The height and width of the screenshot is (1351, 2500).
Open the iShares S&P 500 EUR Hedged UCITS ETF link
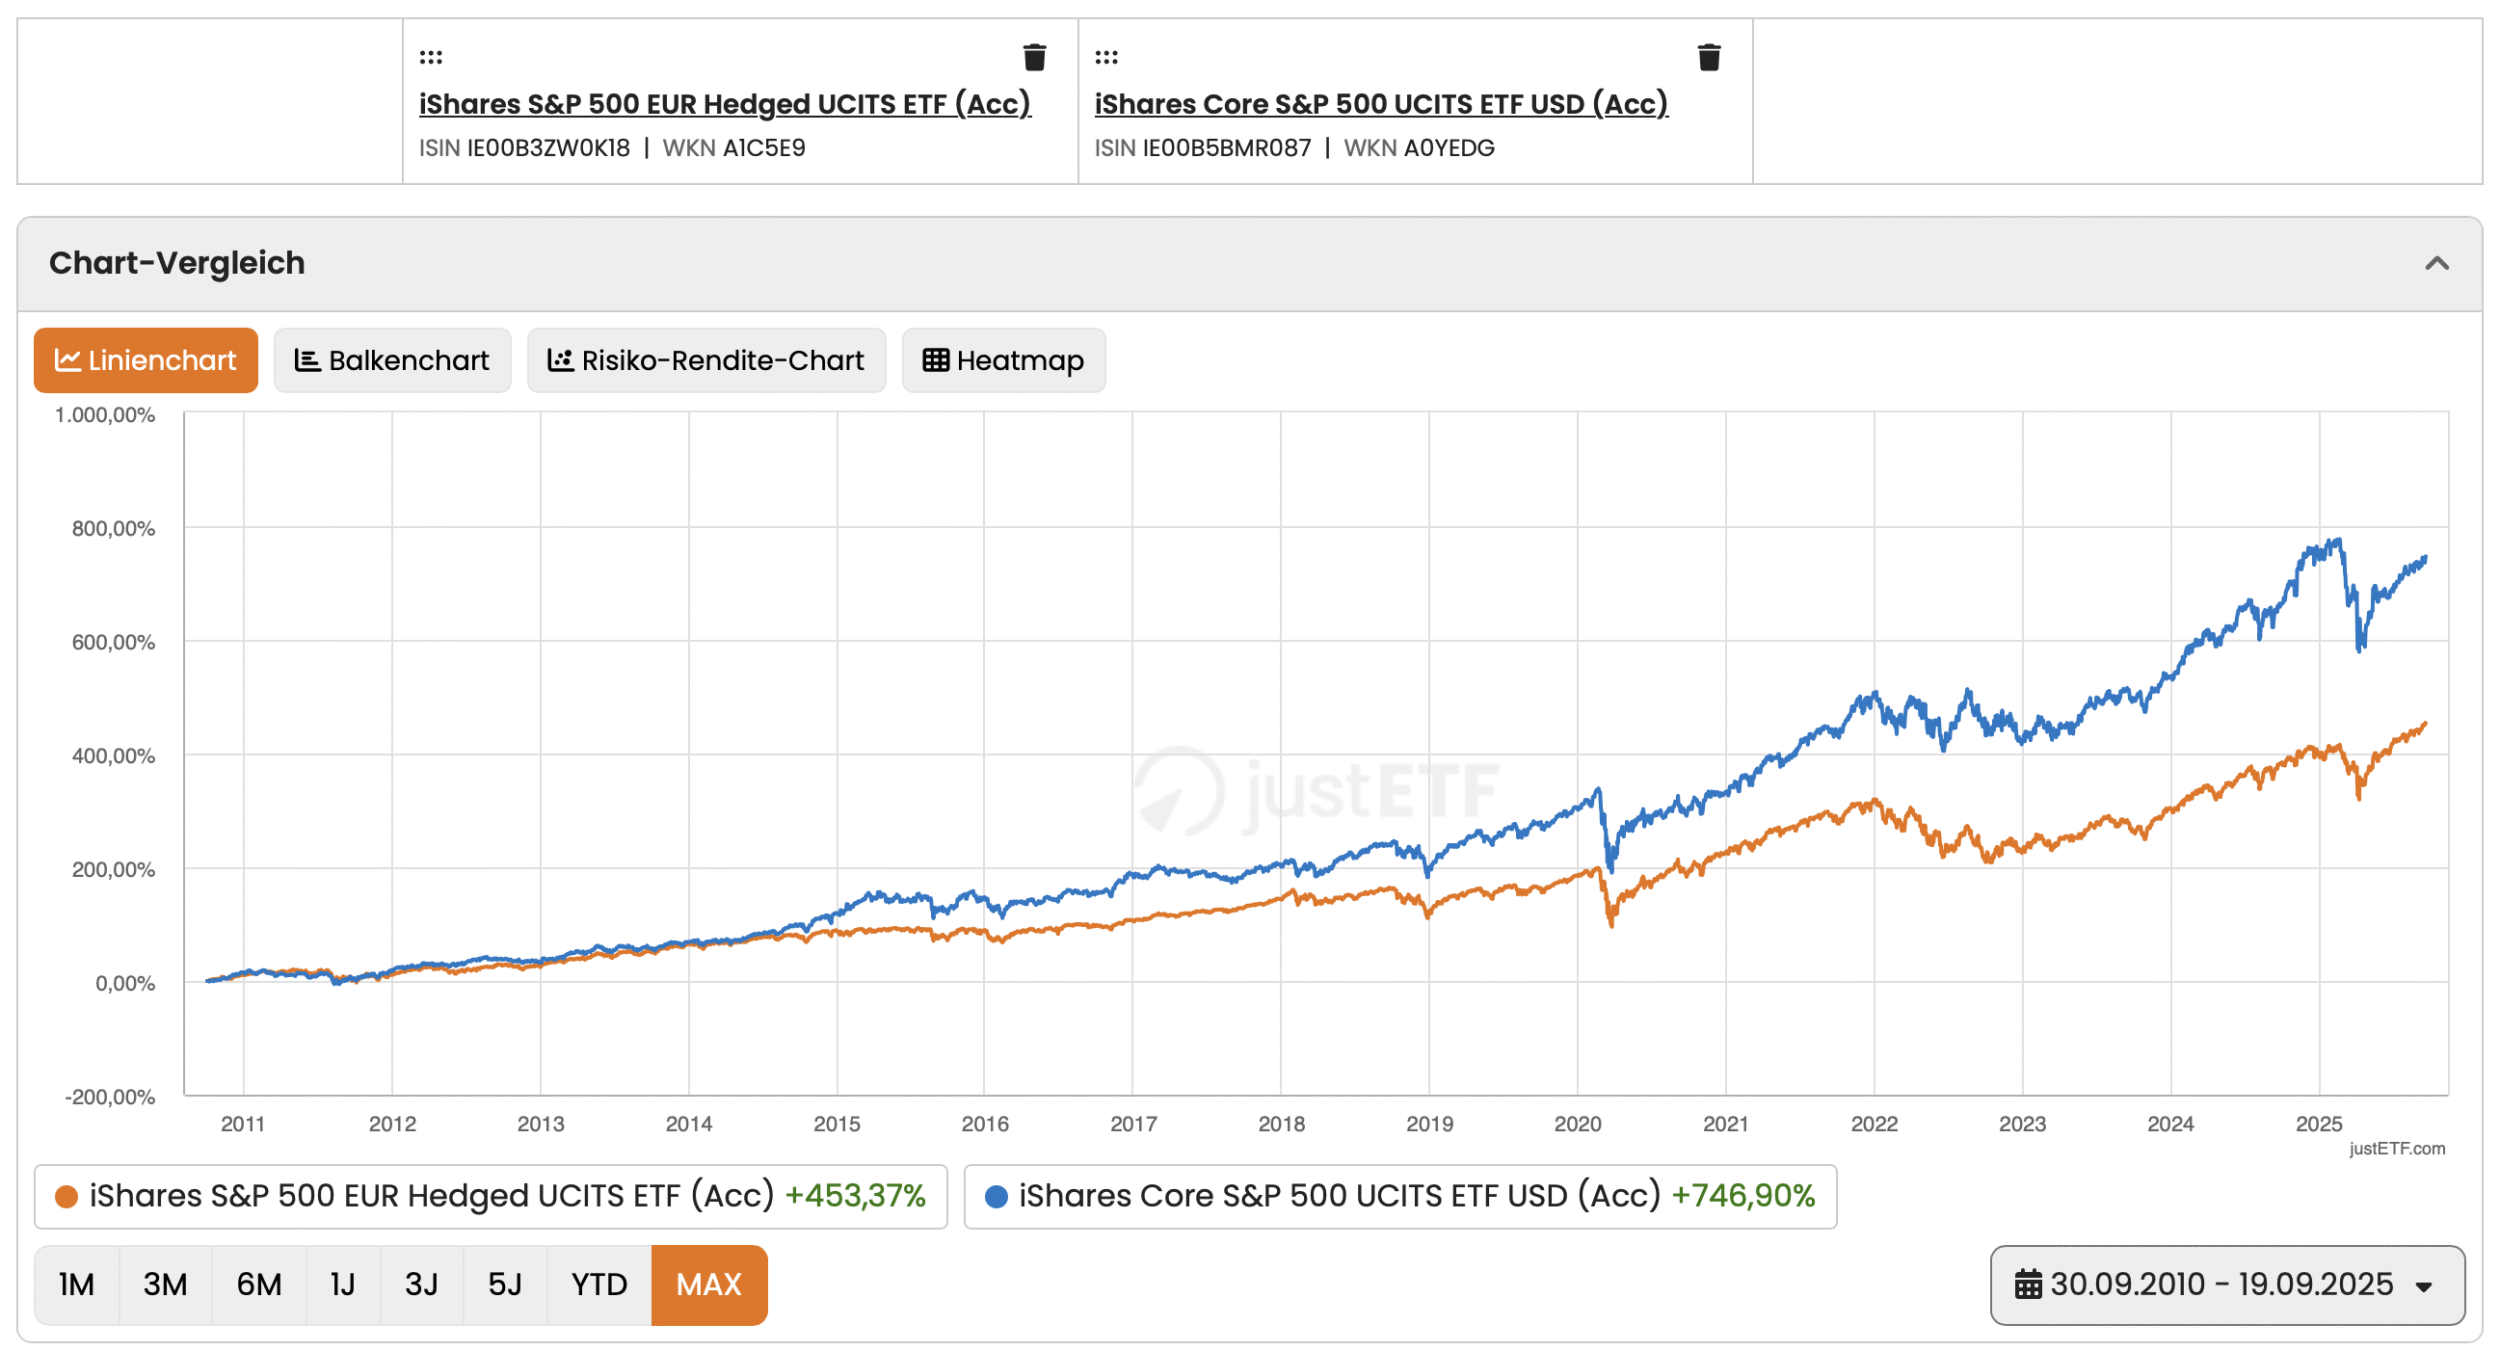click(x=724, y=104)
